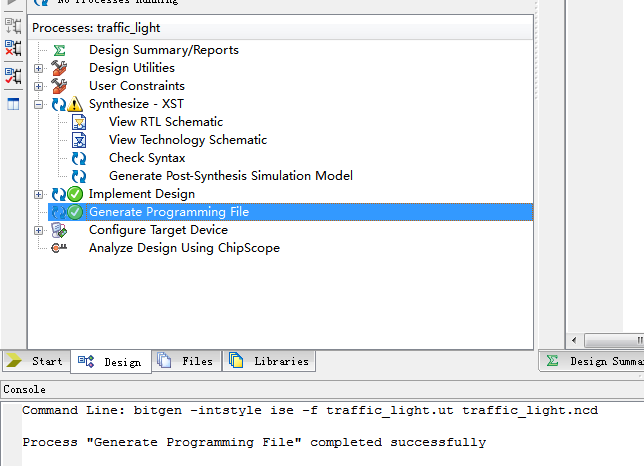Screen dimensions: 644x466
Task: Click Implement Design rerun arrows icon
Action: [59, 194]
